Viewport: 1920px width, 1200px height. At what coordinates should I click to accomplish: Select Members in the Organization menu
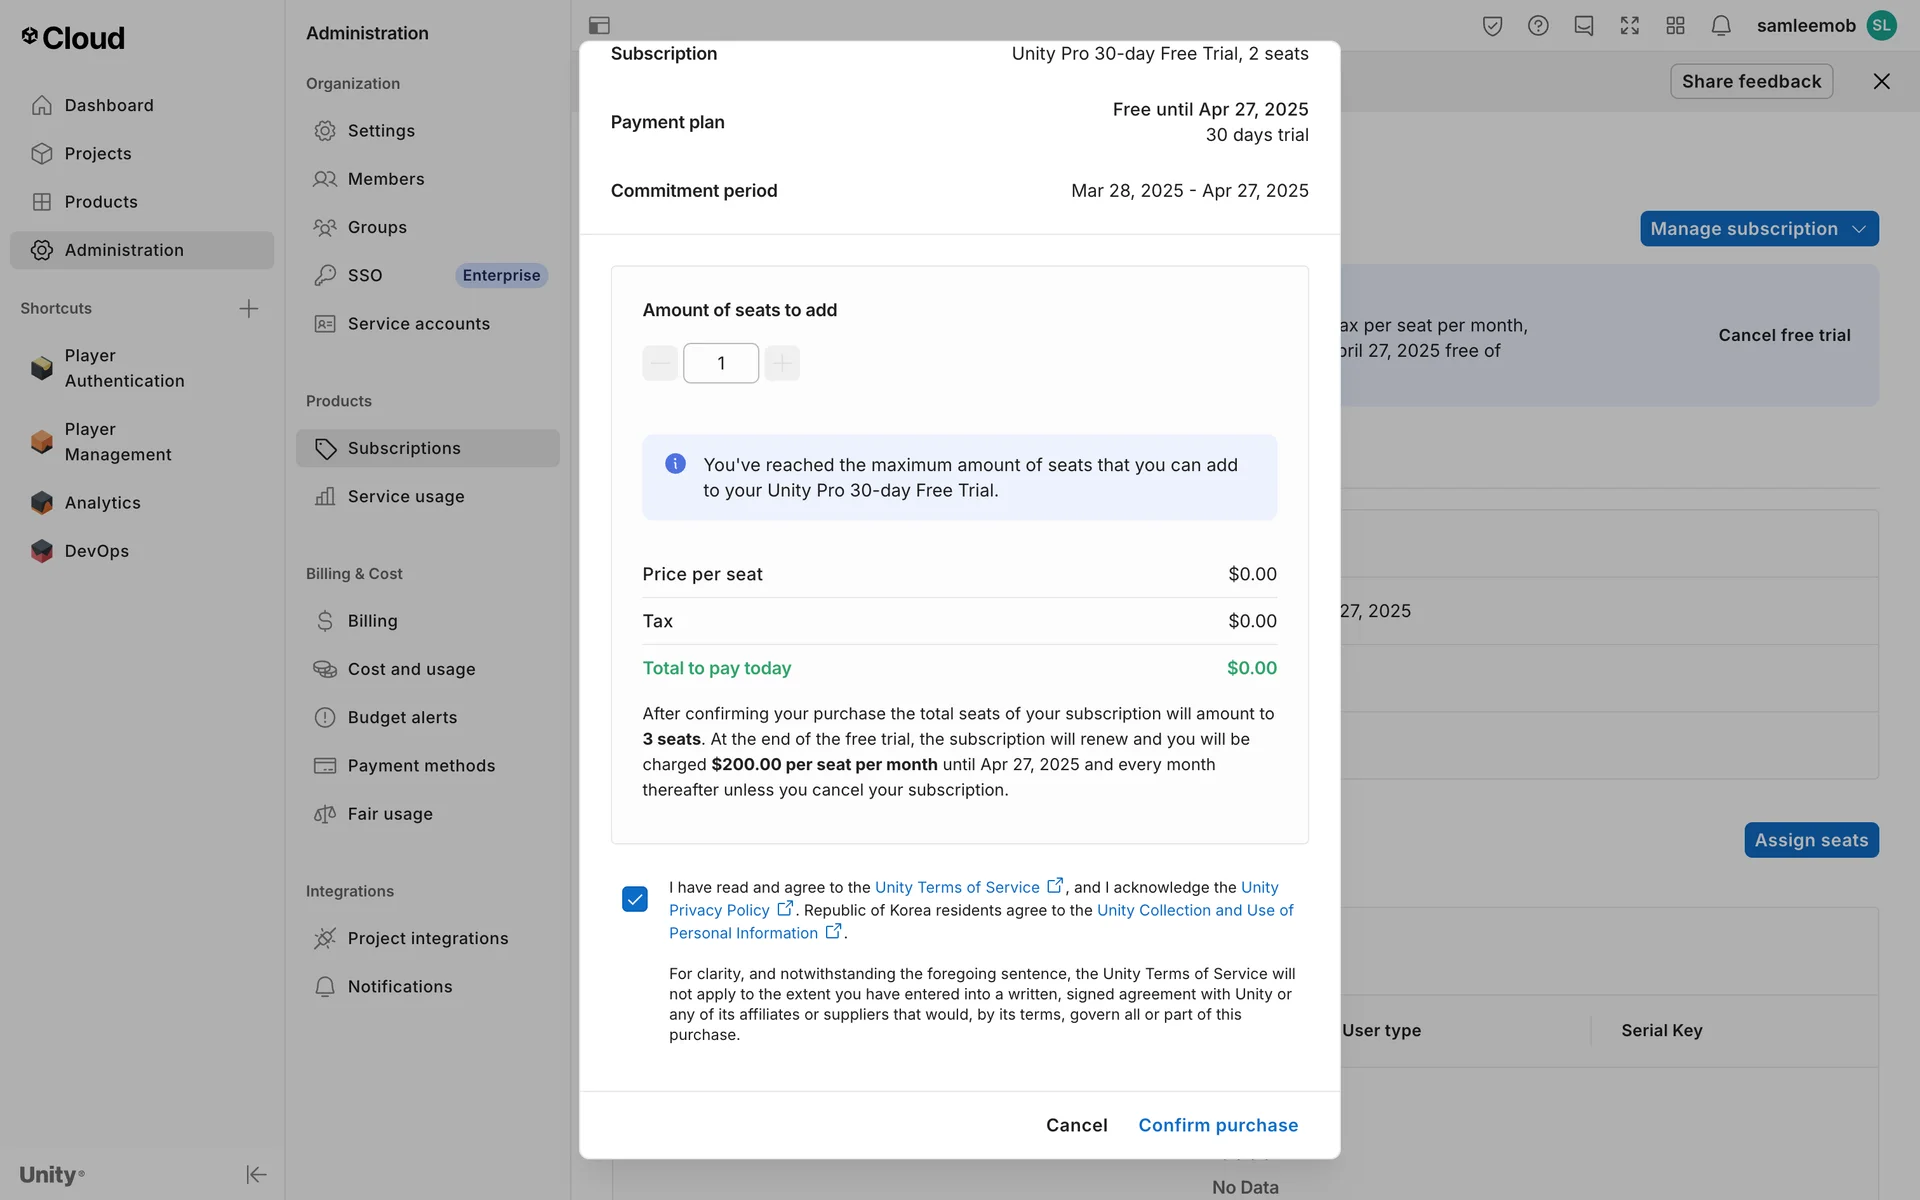point(385,179)
